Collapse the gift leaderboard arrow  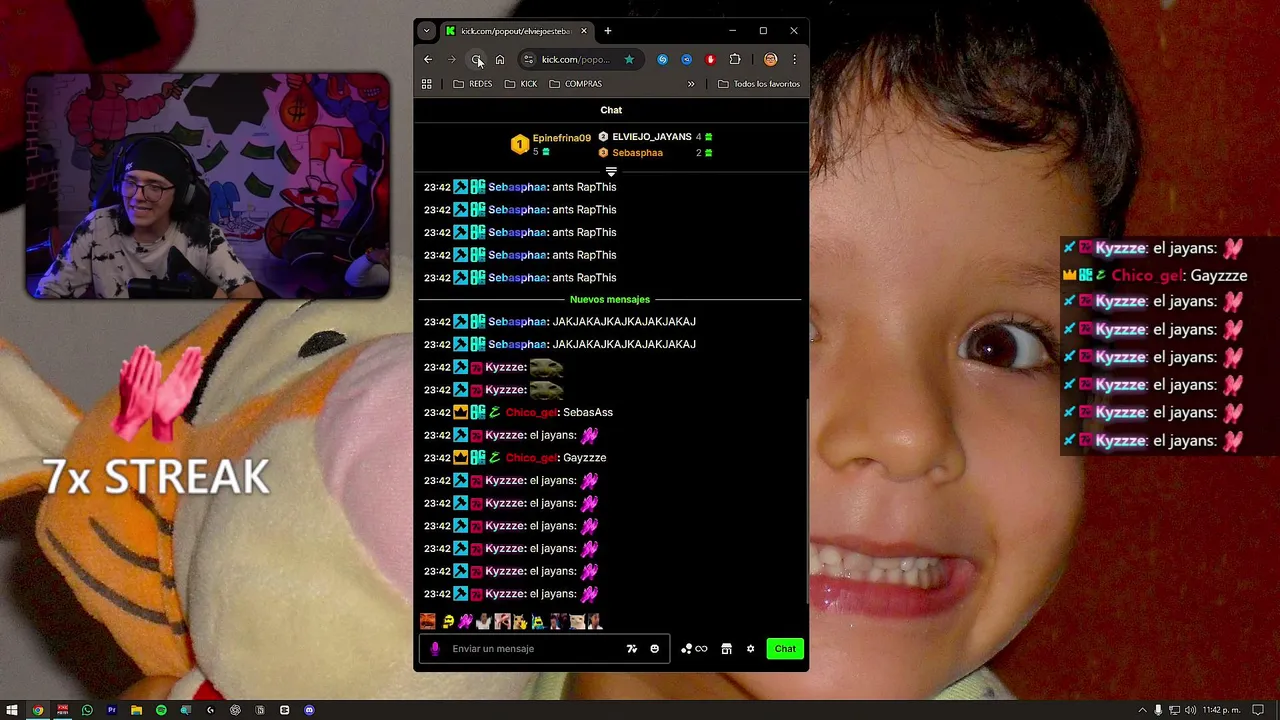pyautogui.click(x=611, y=172)
